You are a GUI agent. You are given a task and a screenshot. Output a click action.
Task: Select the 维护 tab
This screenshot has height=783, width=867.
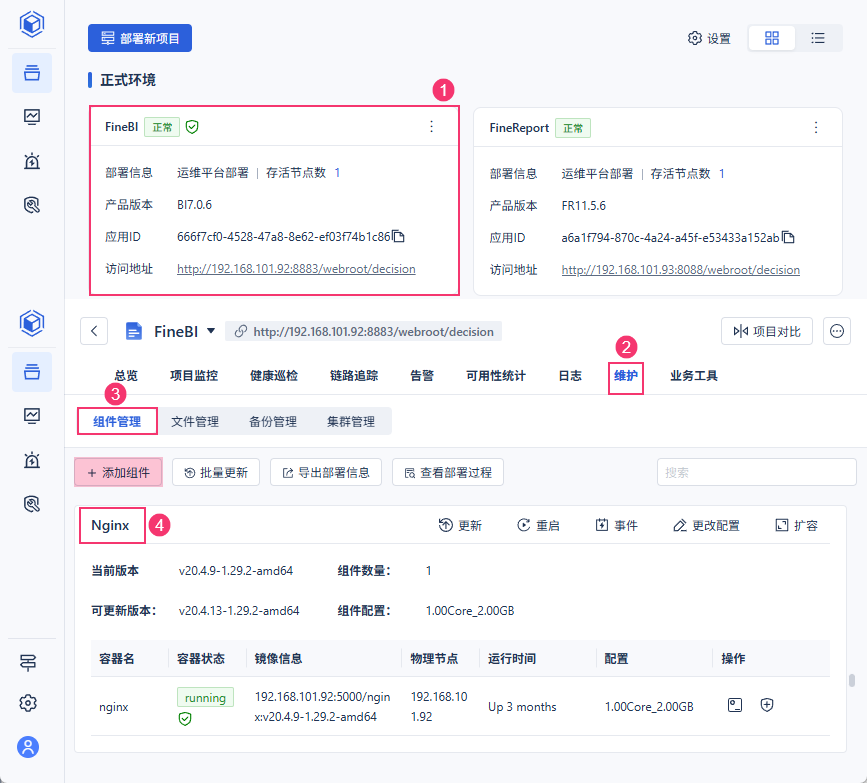626,376
